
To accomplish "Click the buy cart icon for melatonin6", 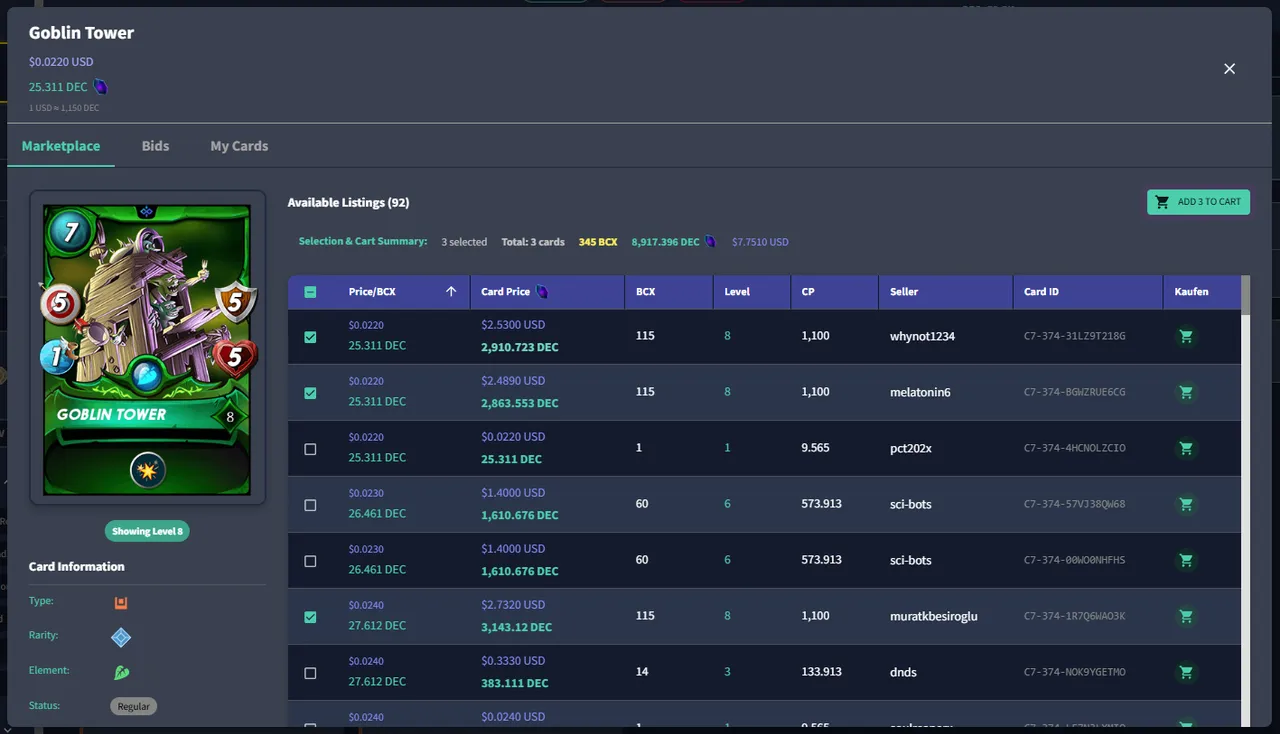I will tap(1186, 393).
